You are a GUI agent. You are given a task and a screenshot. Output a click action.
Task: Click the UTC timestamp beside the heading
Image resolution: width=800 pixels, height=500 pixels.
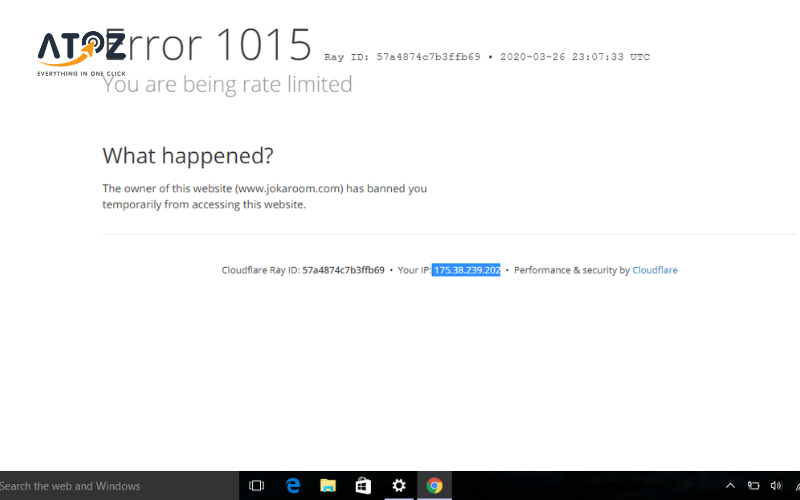(573, 57)
